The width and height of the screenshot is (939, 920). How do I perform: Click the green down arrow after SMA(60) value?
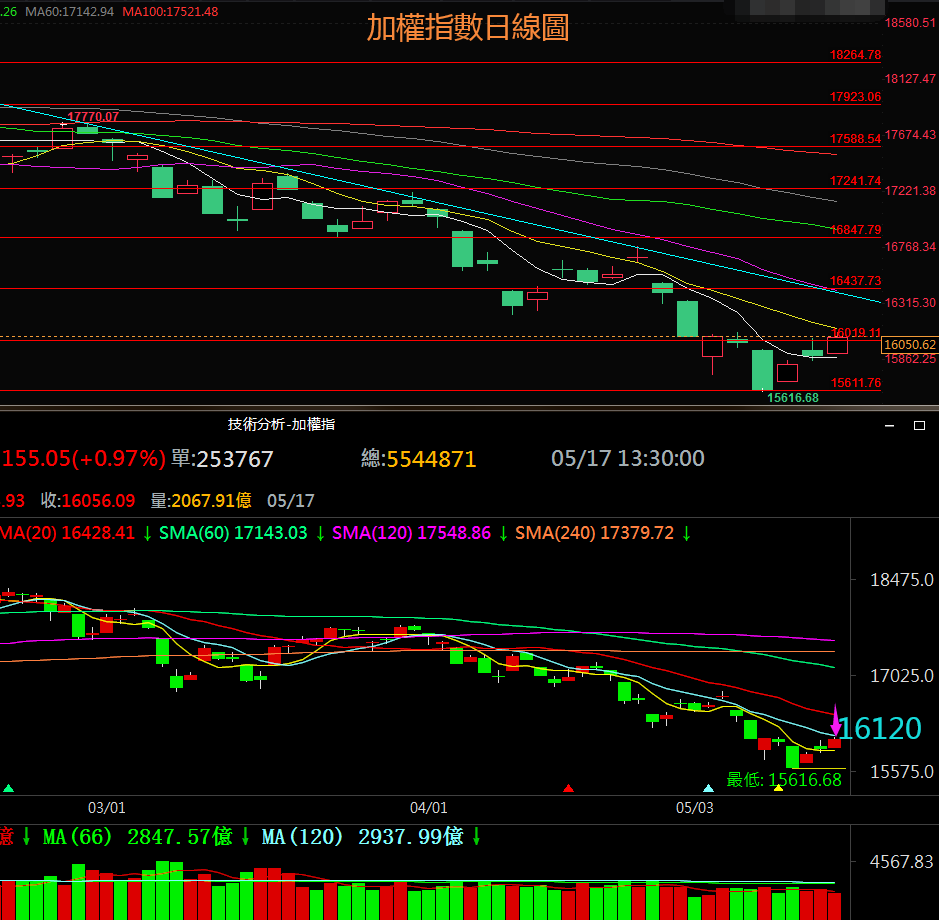320,533
